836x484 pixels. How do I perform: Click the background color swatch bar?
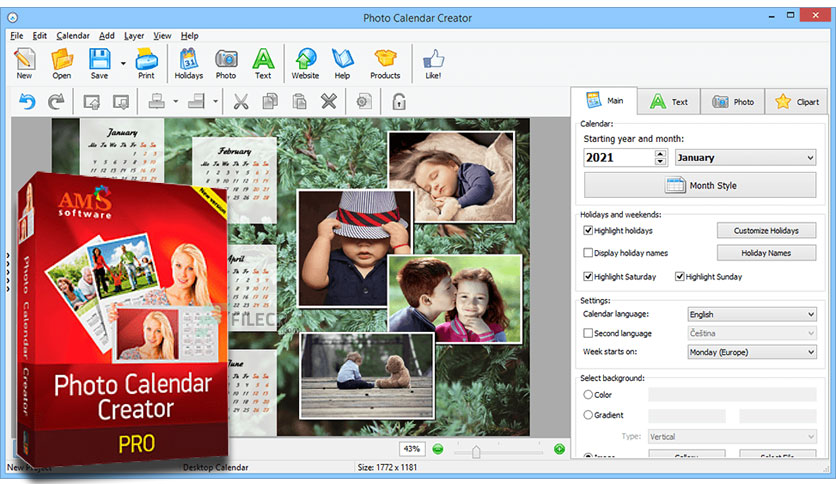(x=732, y=394)
